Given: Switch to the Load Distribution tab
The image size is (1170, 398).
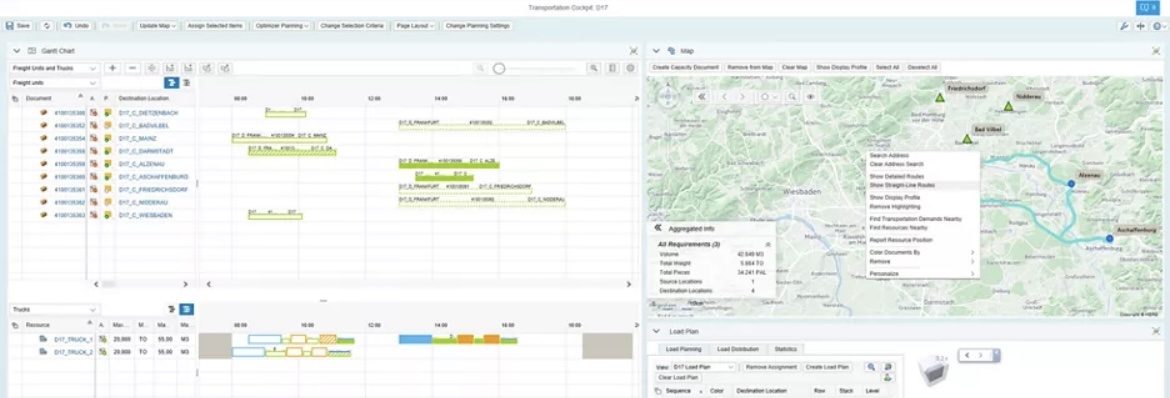Looking at the screenshot, I should pyautogui.click(x=737, y=349).
